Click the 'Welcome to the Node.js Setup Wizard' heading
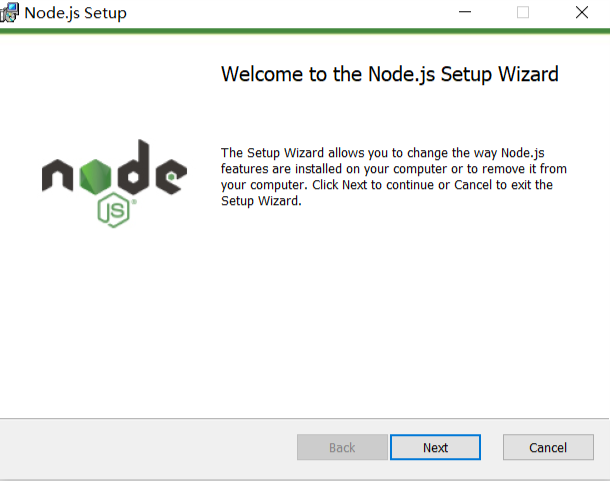Image resolution: width=610 pixels, height=481 pixels. click(390, 74)
